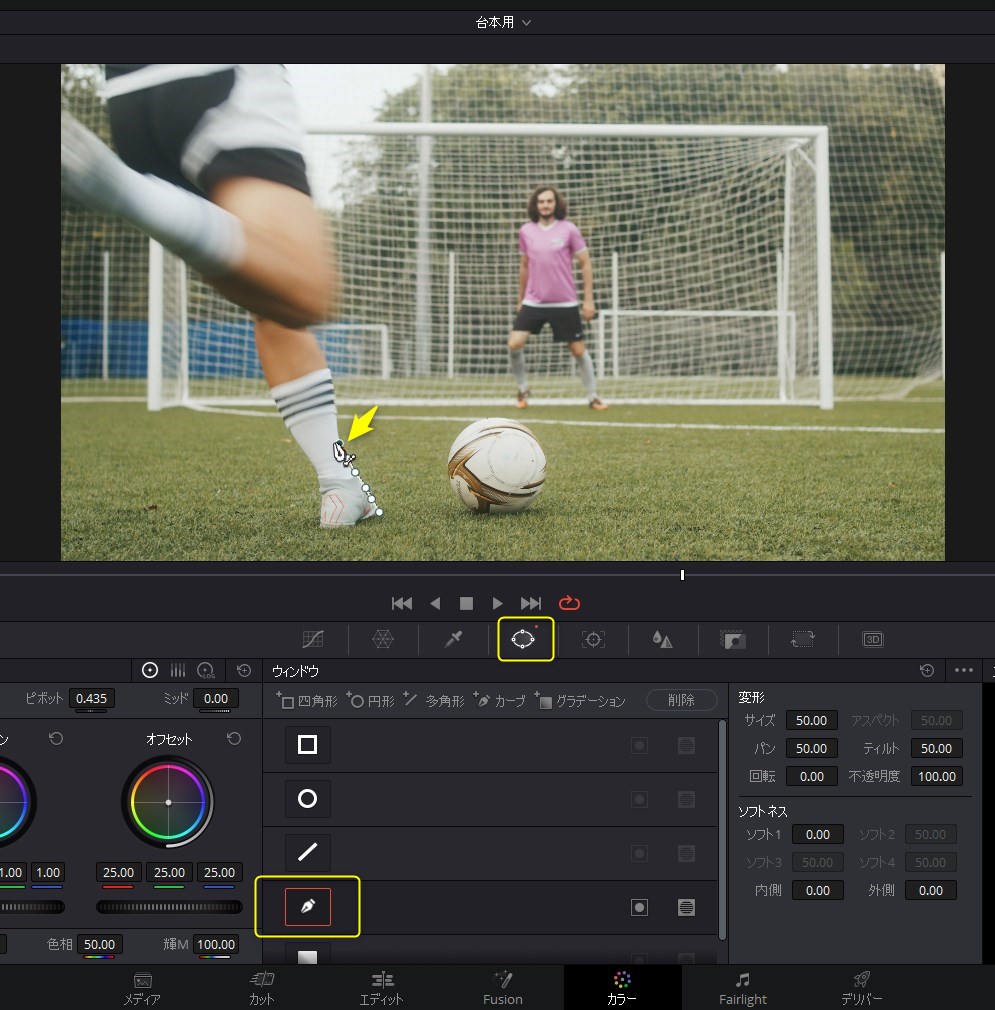Go to the カット page
Image resolution: width=995 pixels, height=1010 pixels.
pyautogui.click(x=262, y=987)
